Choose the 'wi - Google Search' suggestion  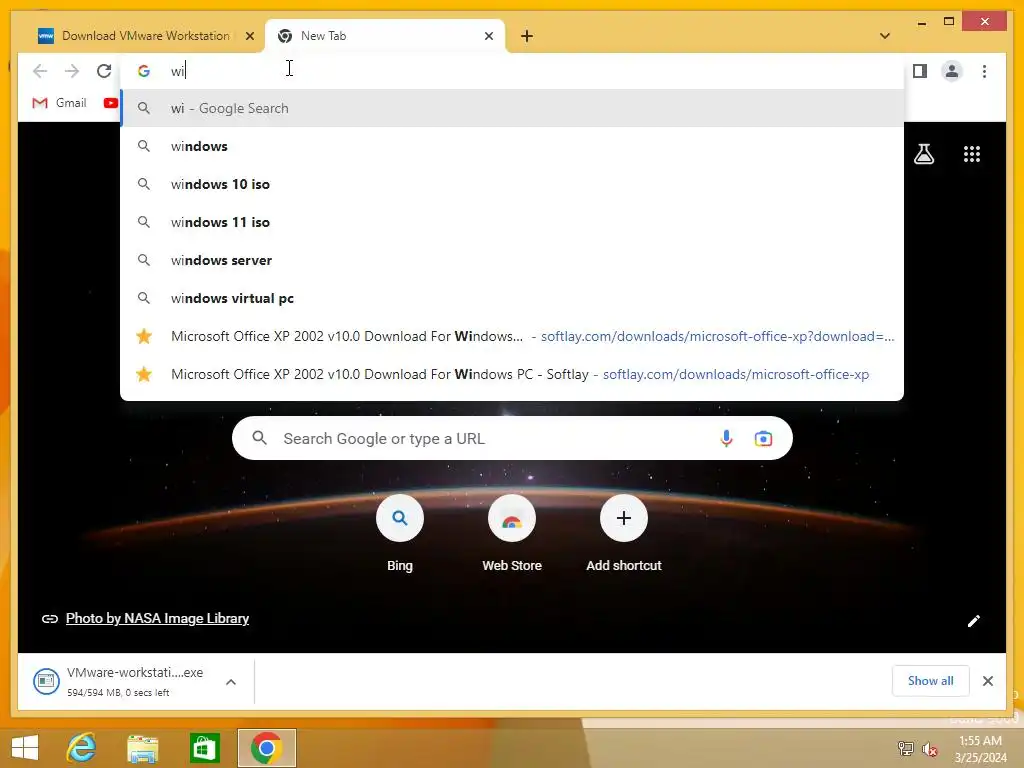[512, 108]
